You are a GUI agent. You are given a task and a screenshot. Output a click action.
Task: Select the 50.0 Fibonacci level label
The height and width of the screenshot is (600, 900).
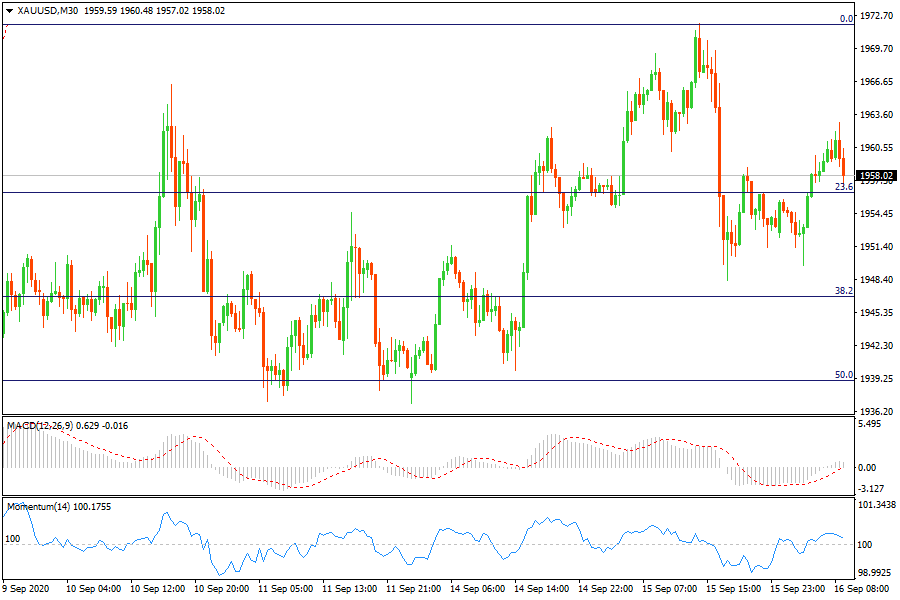pyautogui.click(x=844, y=375)
